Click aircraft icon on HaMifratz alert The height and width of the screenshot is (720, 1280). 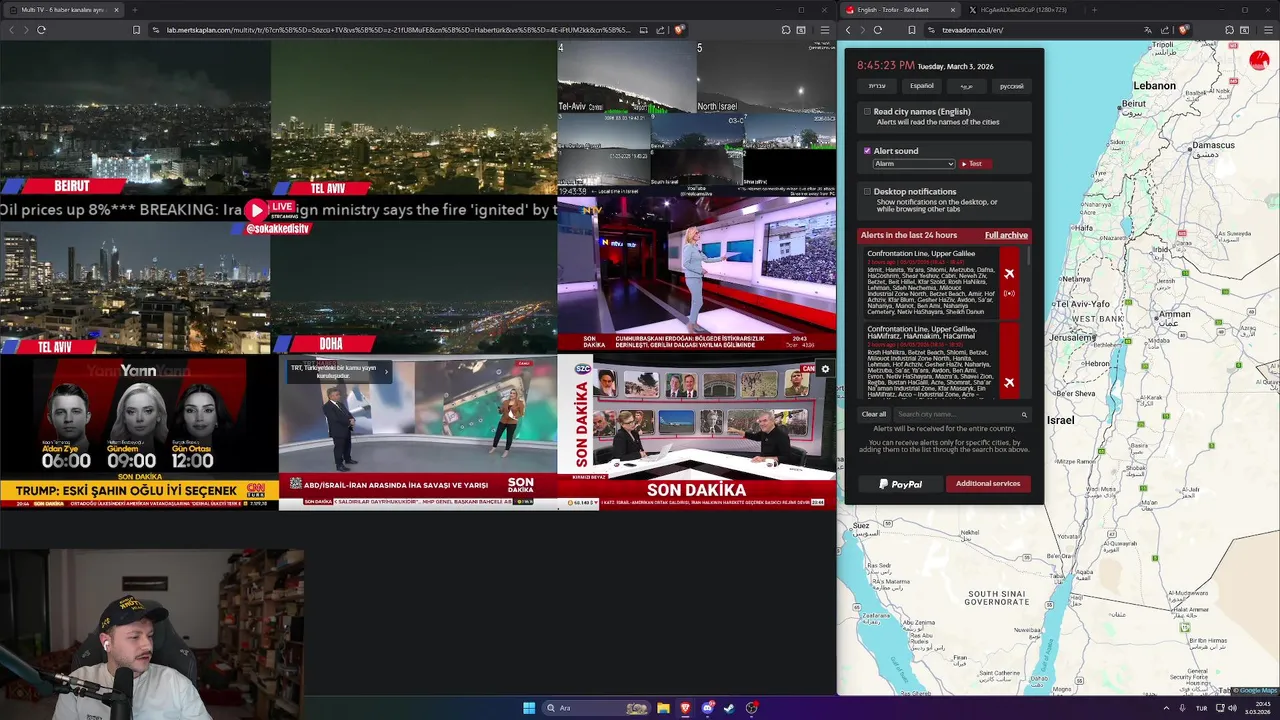(1009, 382)
